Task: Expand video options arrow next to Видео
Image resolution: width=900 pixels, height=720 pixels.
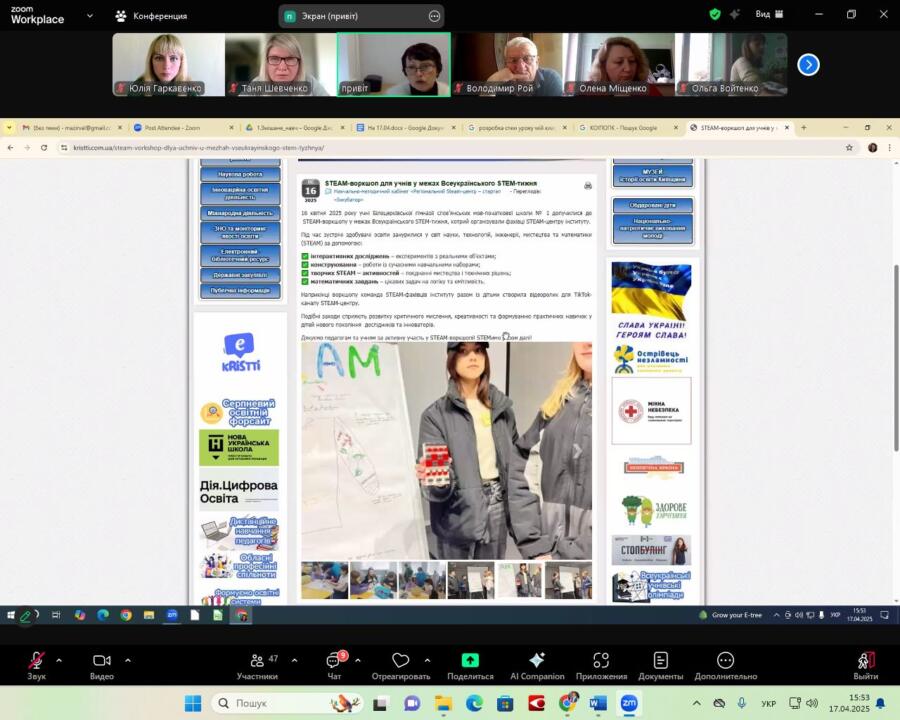Action: [x=127, y=661]
